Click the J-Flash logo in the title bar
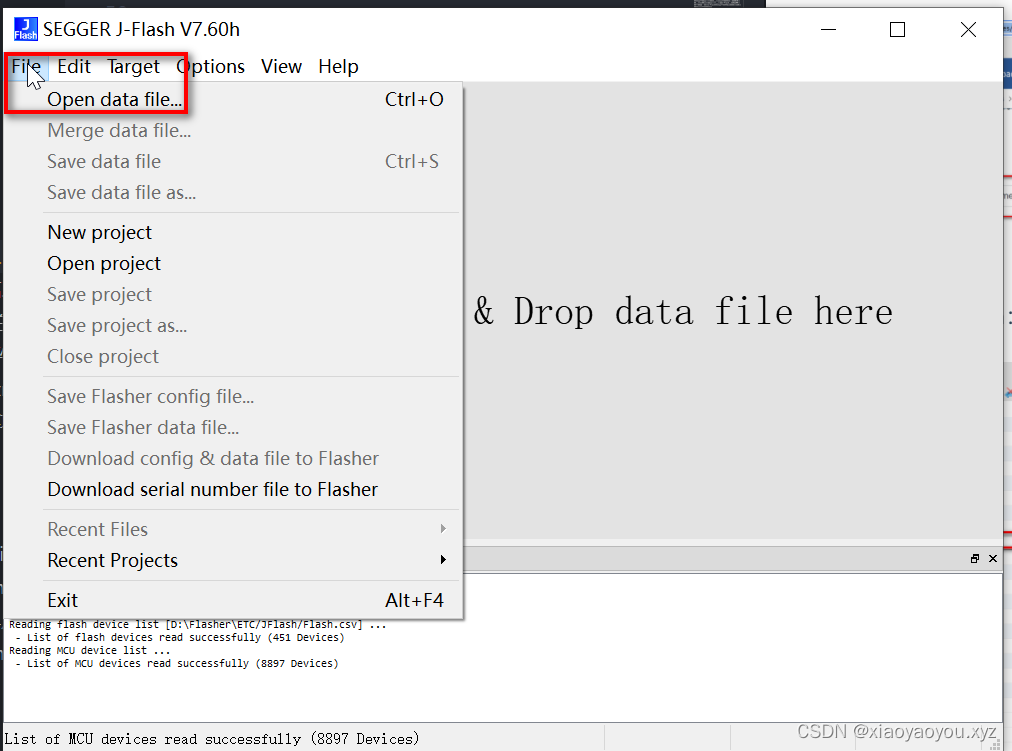The height and width of the screenshot is (751, 1012). click(x=25, y=29)
